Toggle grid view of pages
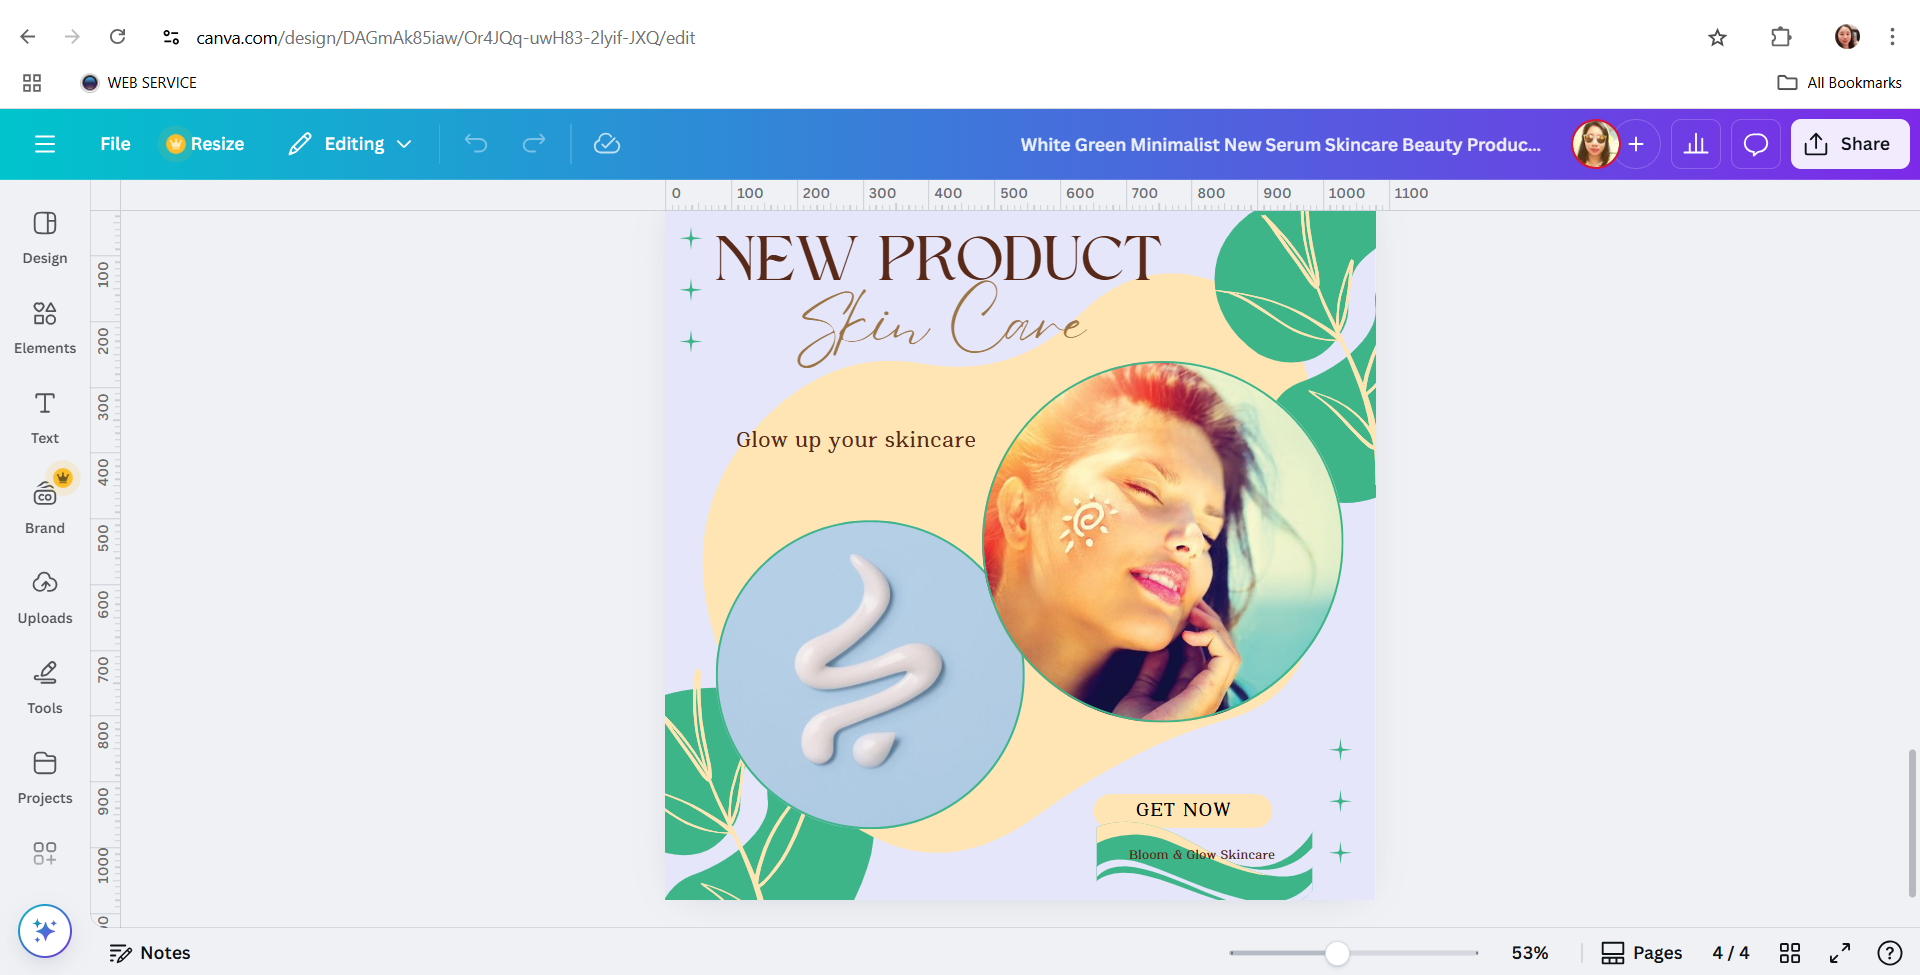Viewport: 1920px width, 975px height. (x=1790, y=953)
